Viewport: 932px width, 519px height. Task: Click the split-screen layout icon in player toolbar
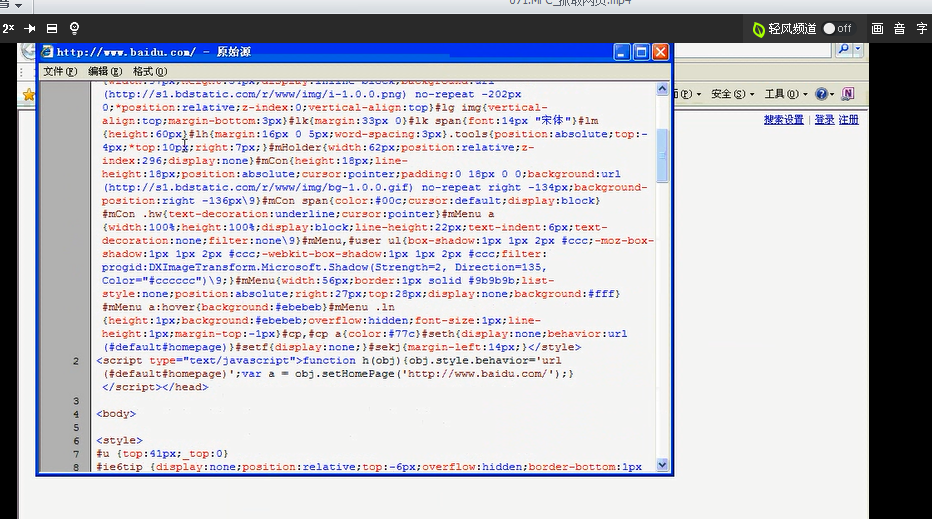pos(52,28)
